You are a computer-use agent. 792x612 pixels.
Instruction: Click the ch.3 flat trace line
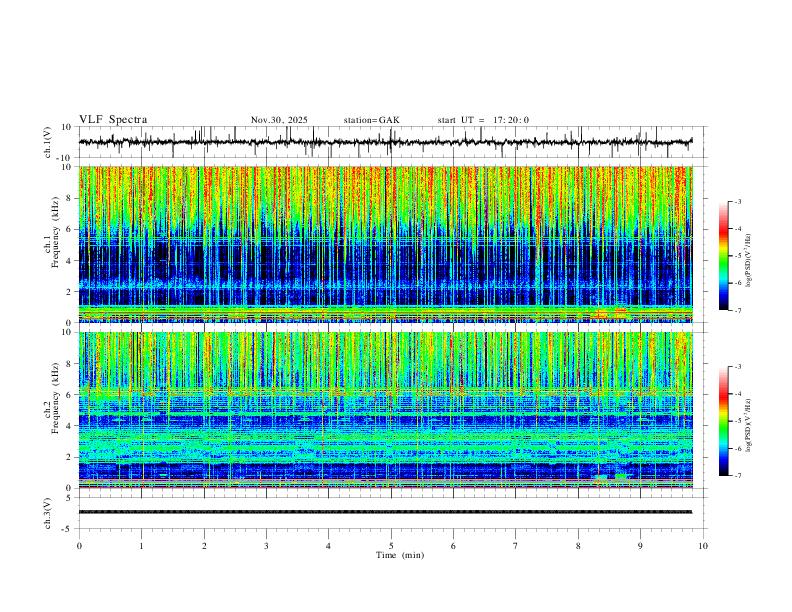click(x=385, y=512)
